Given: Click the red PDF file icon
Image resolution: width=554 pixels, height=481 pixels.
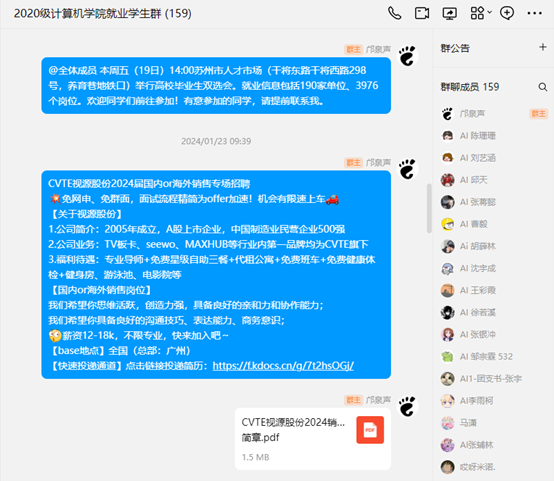Looking at the screenshot, I should click(370, 430).
